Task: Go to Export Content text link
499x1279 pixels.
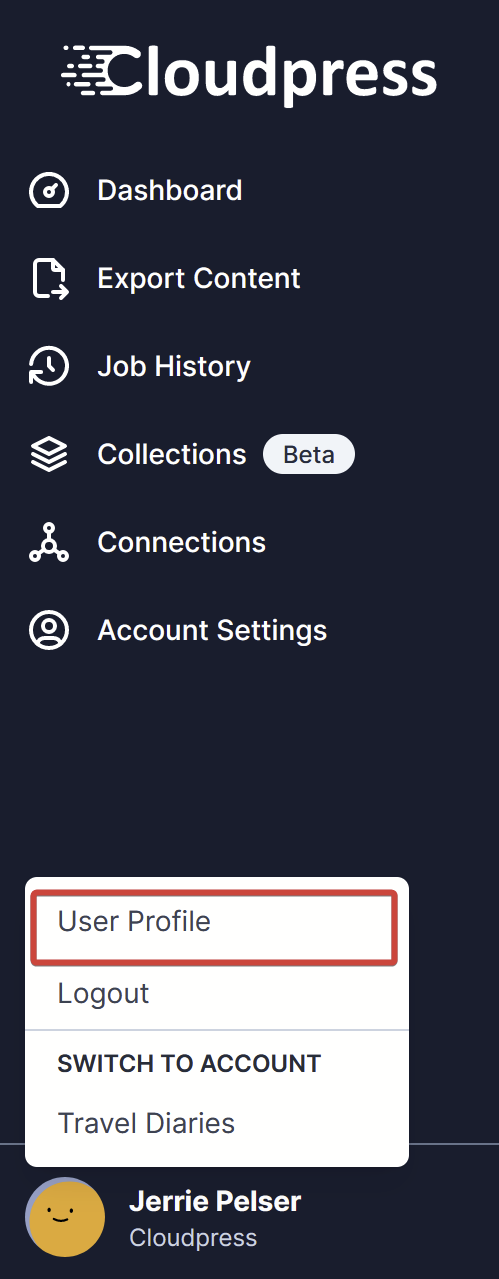Action: pos(199,278)
